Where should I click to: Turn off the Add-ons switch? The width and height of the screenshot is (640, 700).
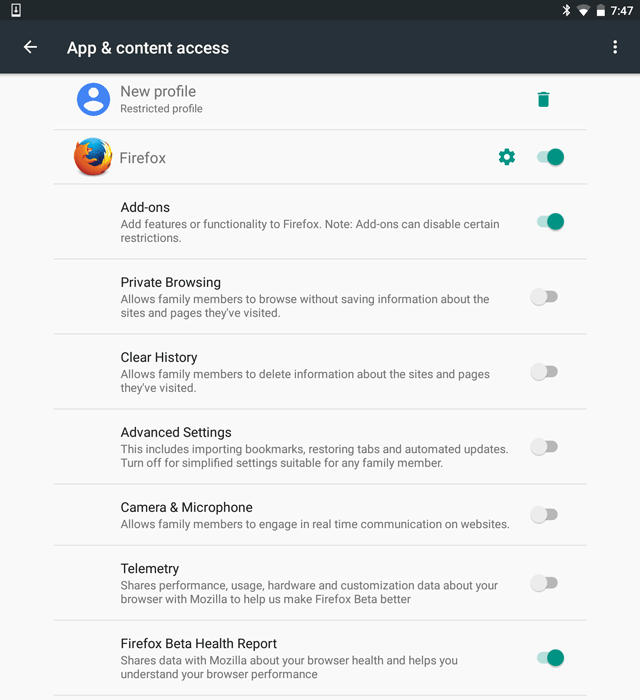[550, 221]
